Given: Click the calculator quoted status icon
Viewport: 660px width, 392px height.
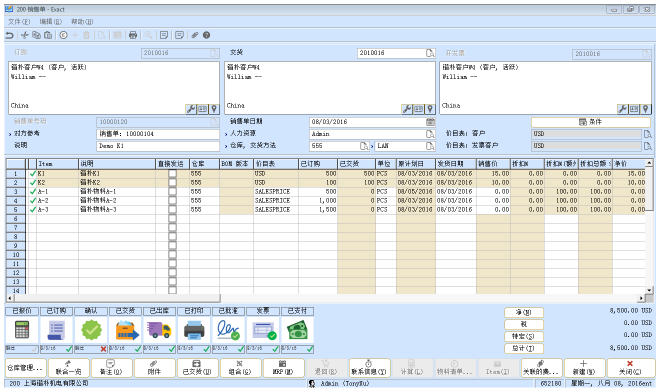Looking at the screenshot, I should point(22,330).
